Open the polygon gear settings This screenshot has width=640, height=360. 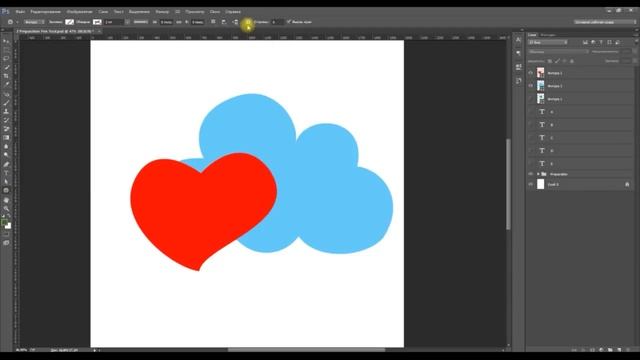tap(248, 22)
